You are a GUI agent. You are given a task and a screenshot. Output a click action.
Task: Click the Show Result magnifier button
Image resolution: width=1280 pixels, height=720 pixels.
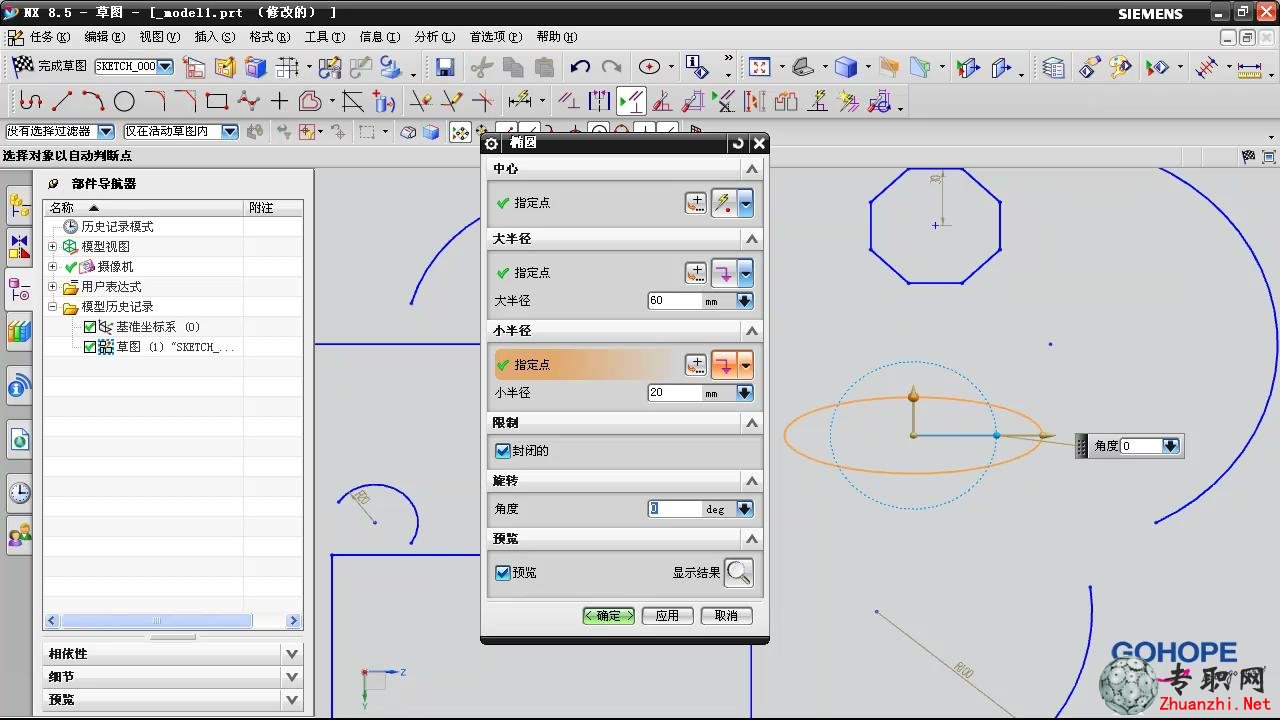coord(739,573)
